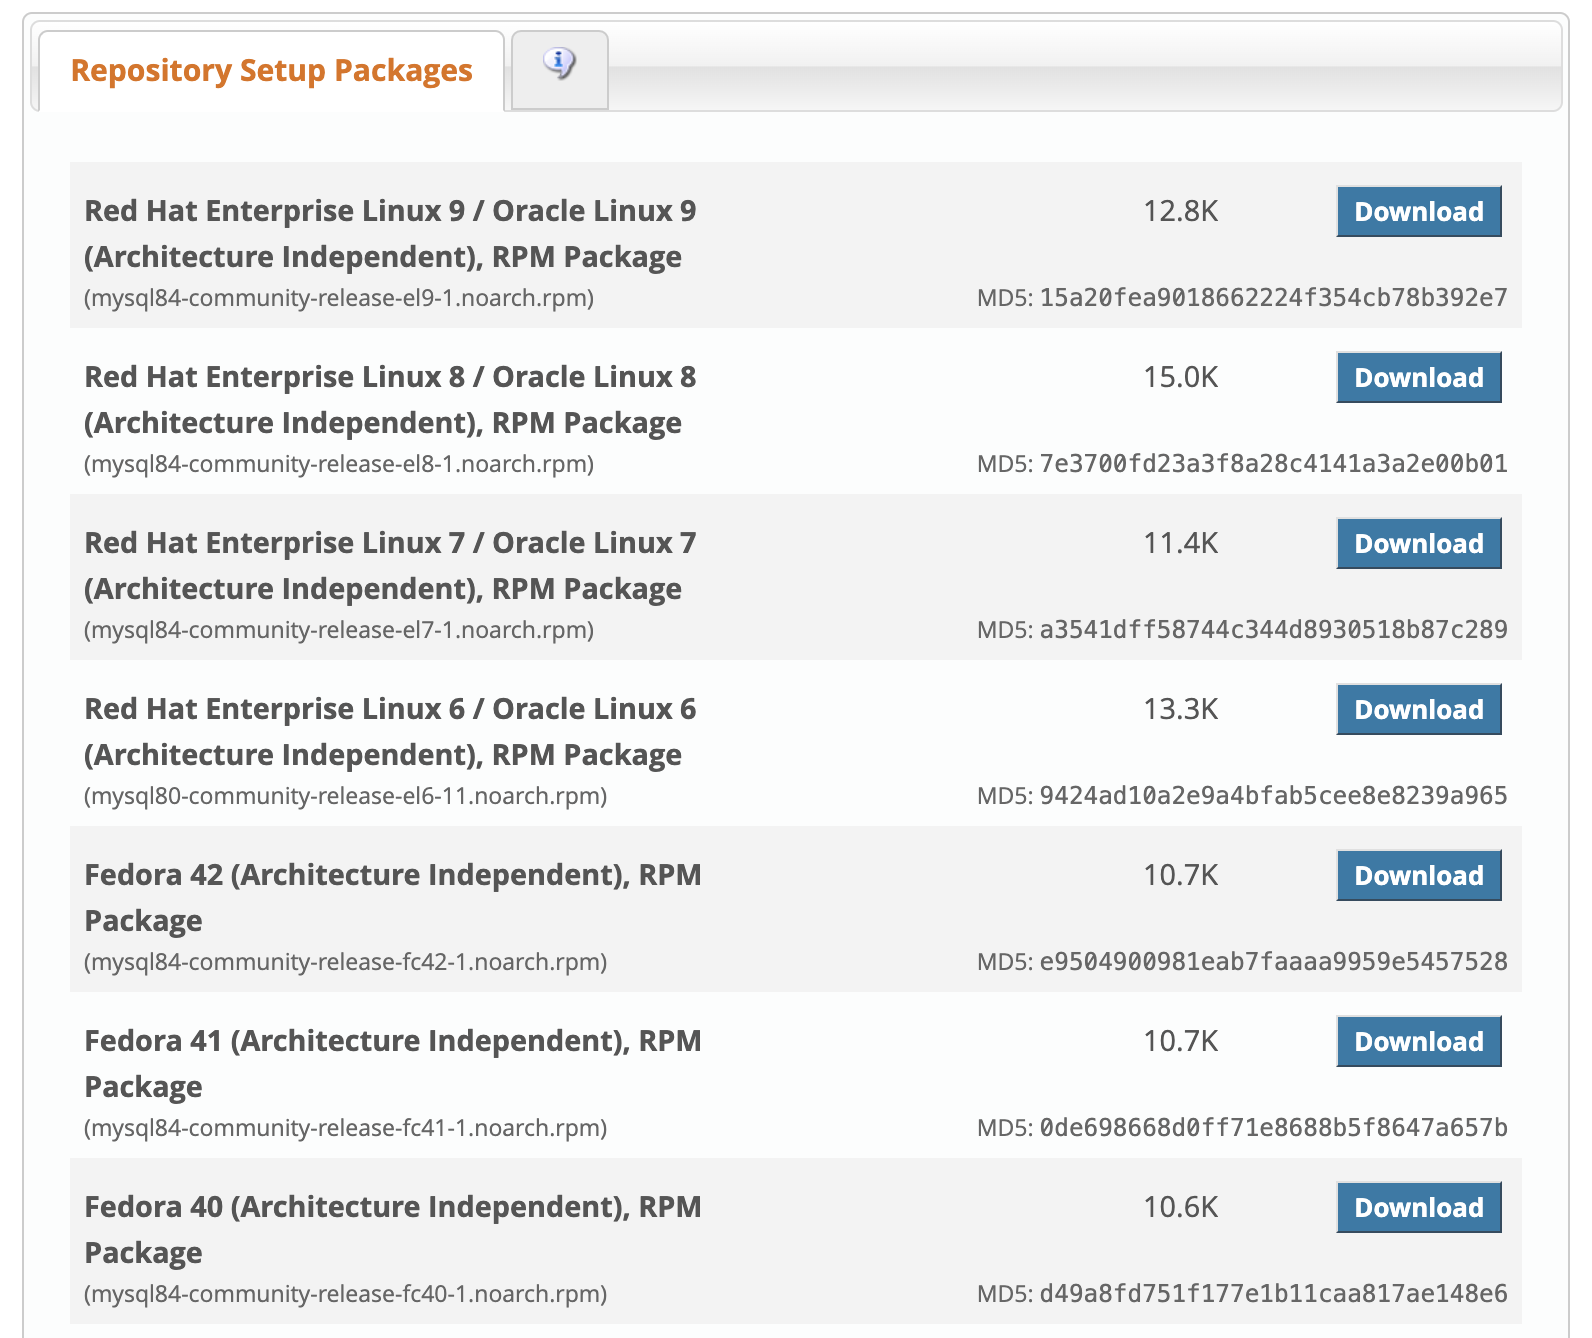Click the MD5 hash starting with d49a8fd7
Image resolution: width=1592 pixels, height=1338 pixels.
[x=1272, y=1294]
